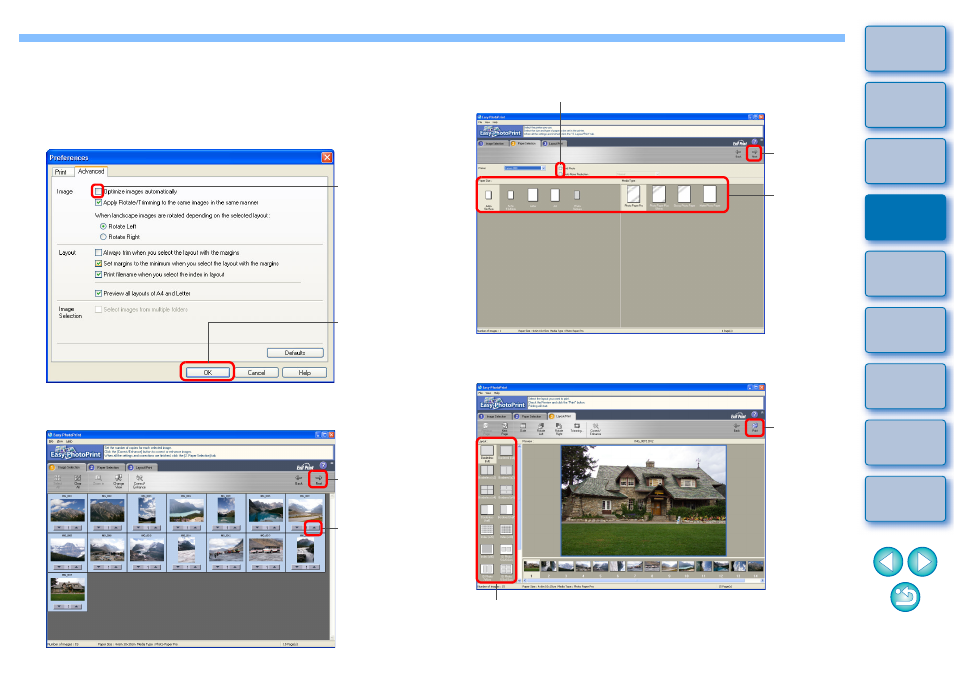Toggle Always trim when selecting layout checkbox
Screen dimensions: 954x674
pyautogui.click(x=98, y=252)
